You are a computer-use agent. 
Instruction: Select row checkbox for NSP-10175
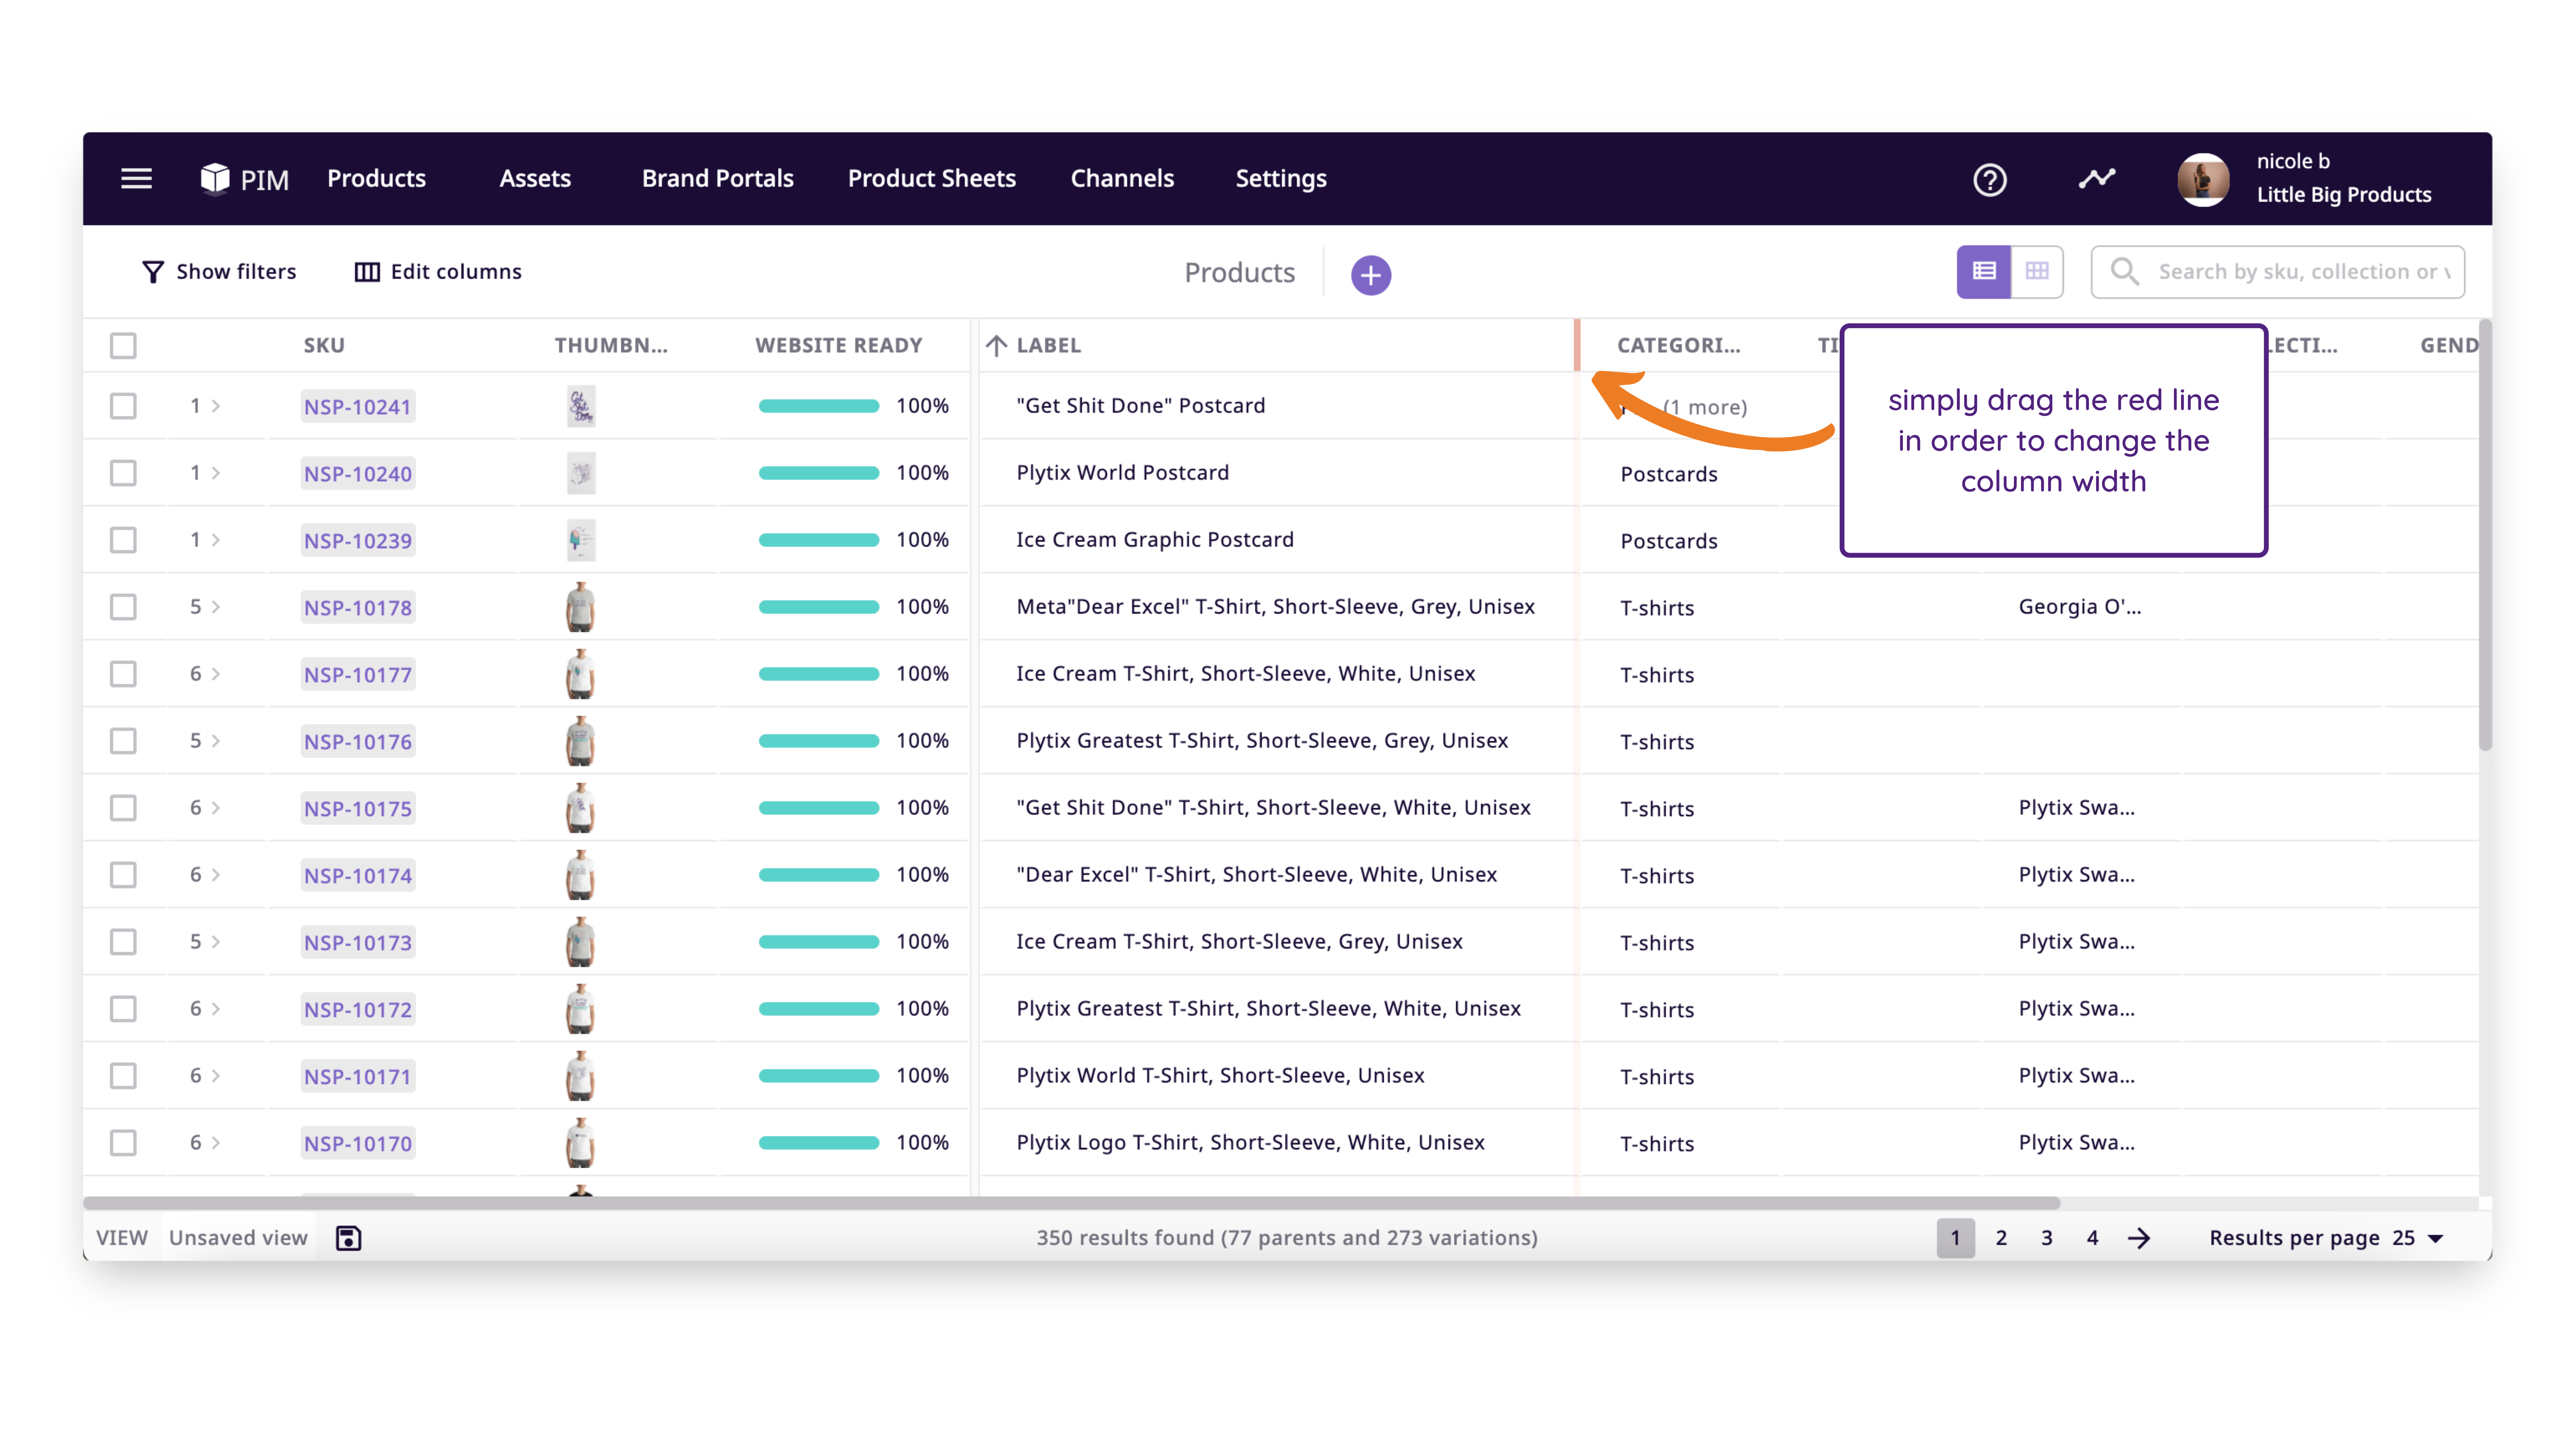click(123, 808)
